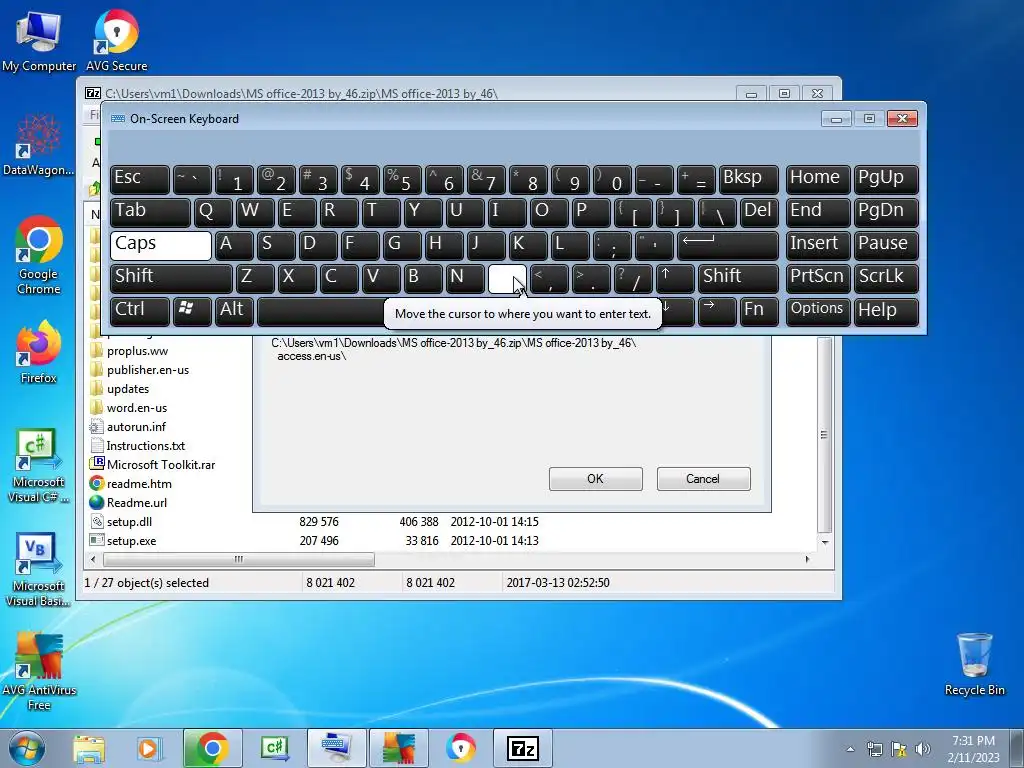
Task: Open AVG AntiVirus taskbar button
Action: click(399, 748)
